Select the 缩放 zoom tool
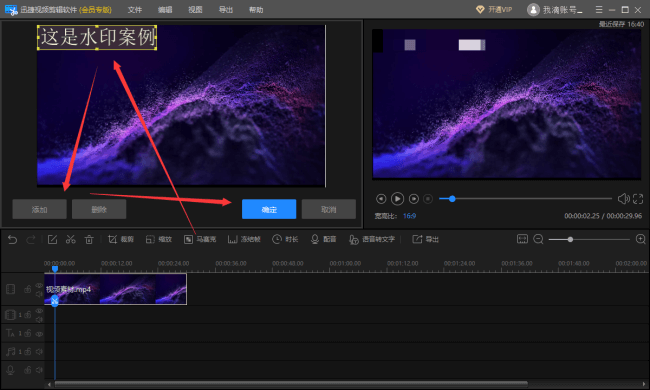This screenshot has width=650, height=390. coord(158,240)
